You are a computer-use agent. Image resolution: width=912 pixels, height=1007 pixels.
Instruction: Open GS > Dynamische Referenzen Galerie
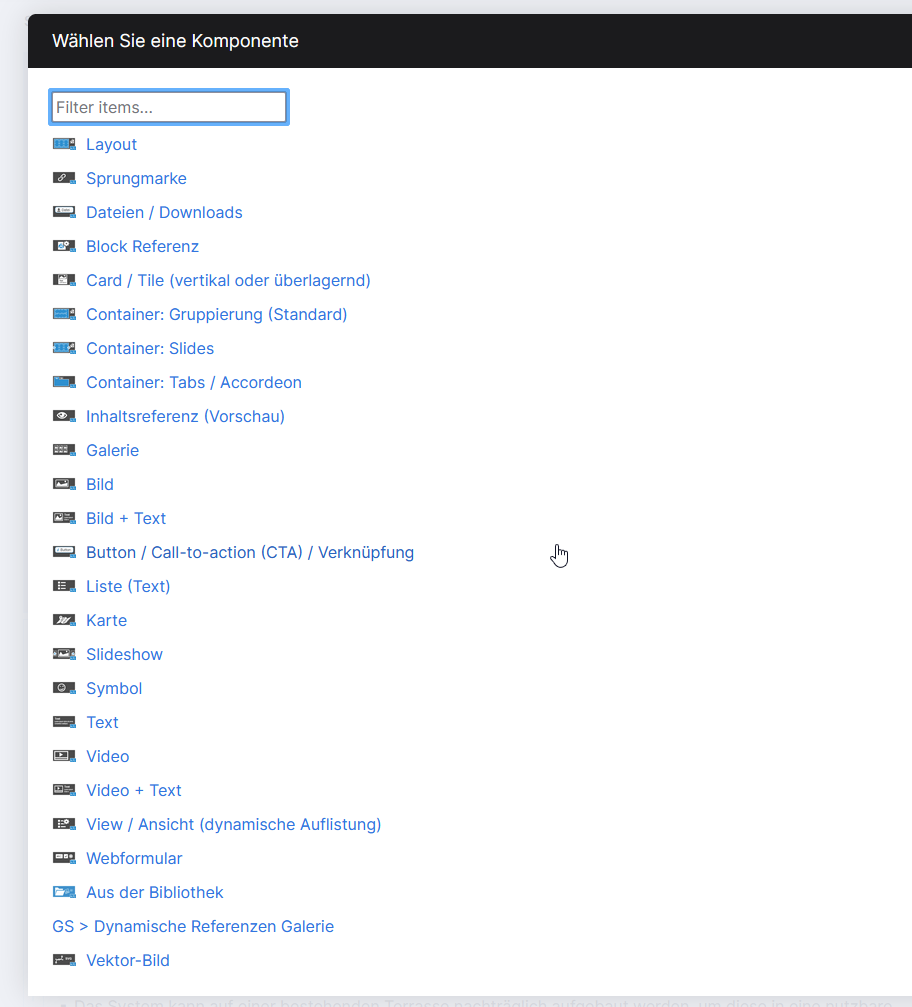point(192,925)
